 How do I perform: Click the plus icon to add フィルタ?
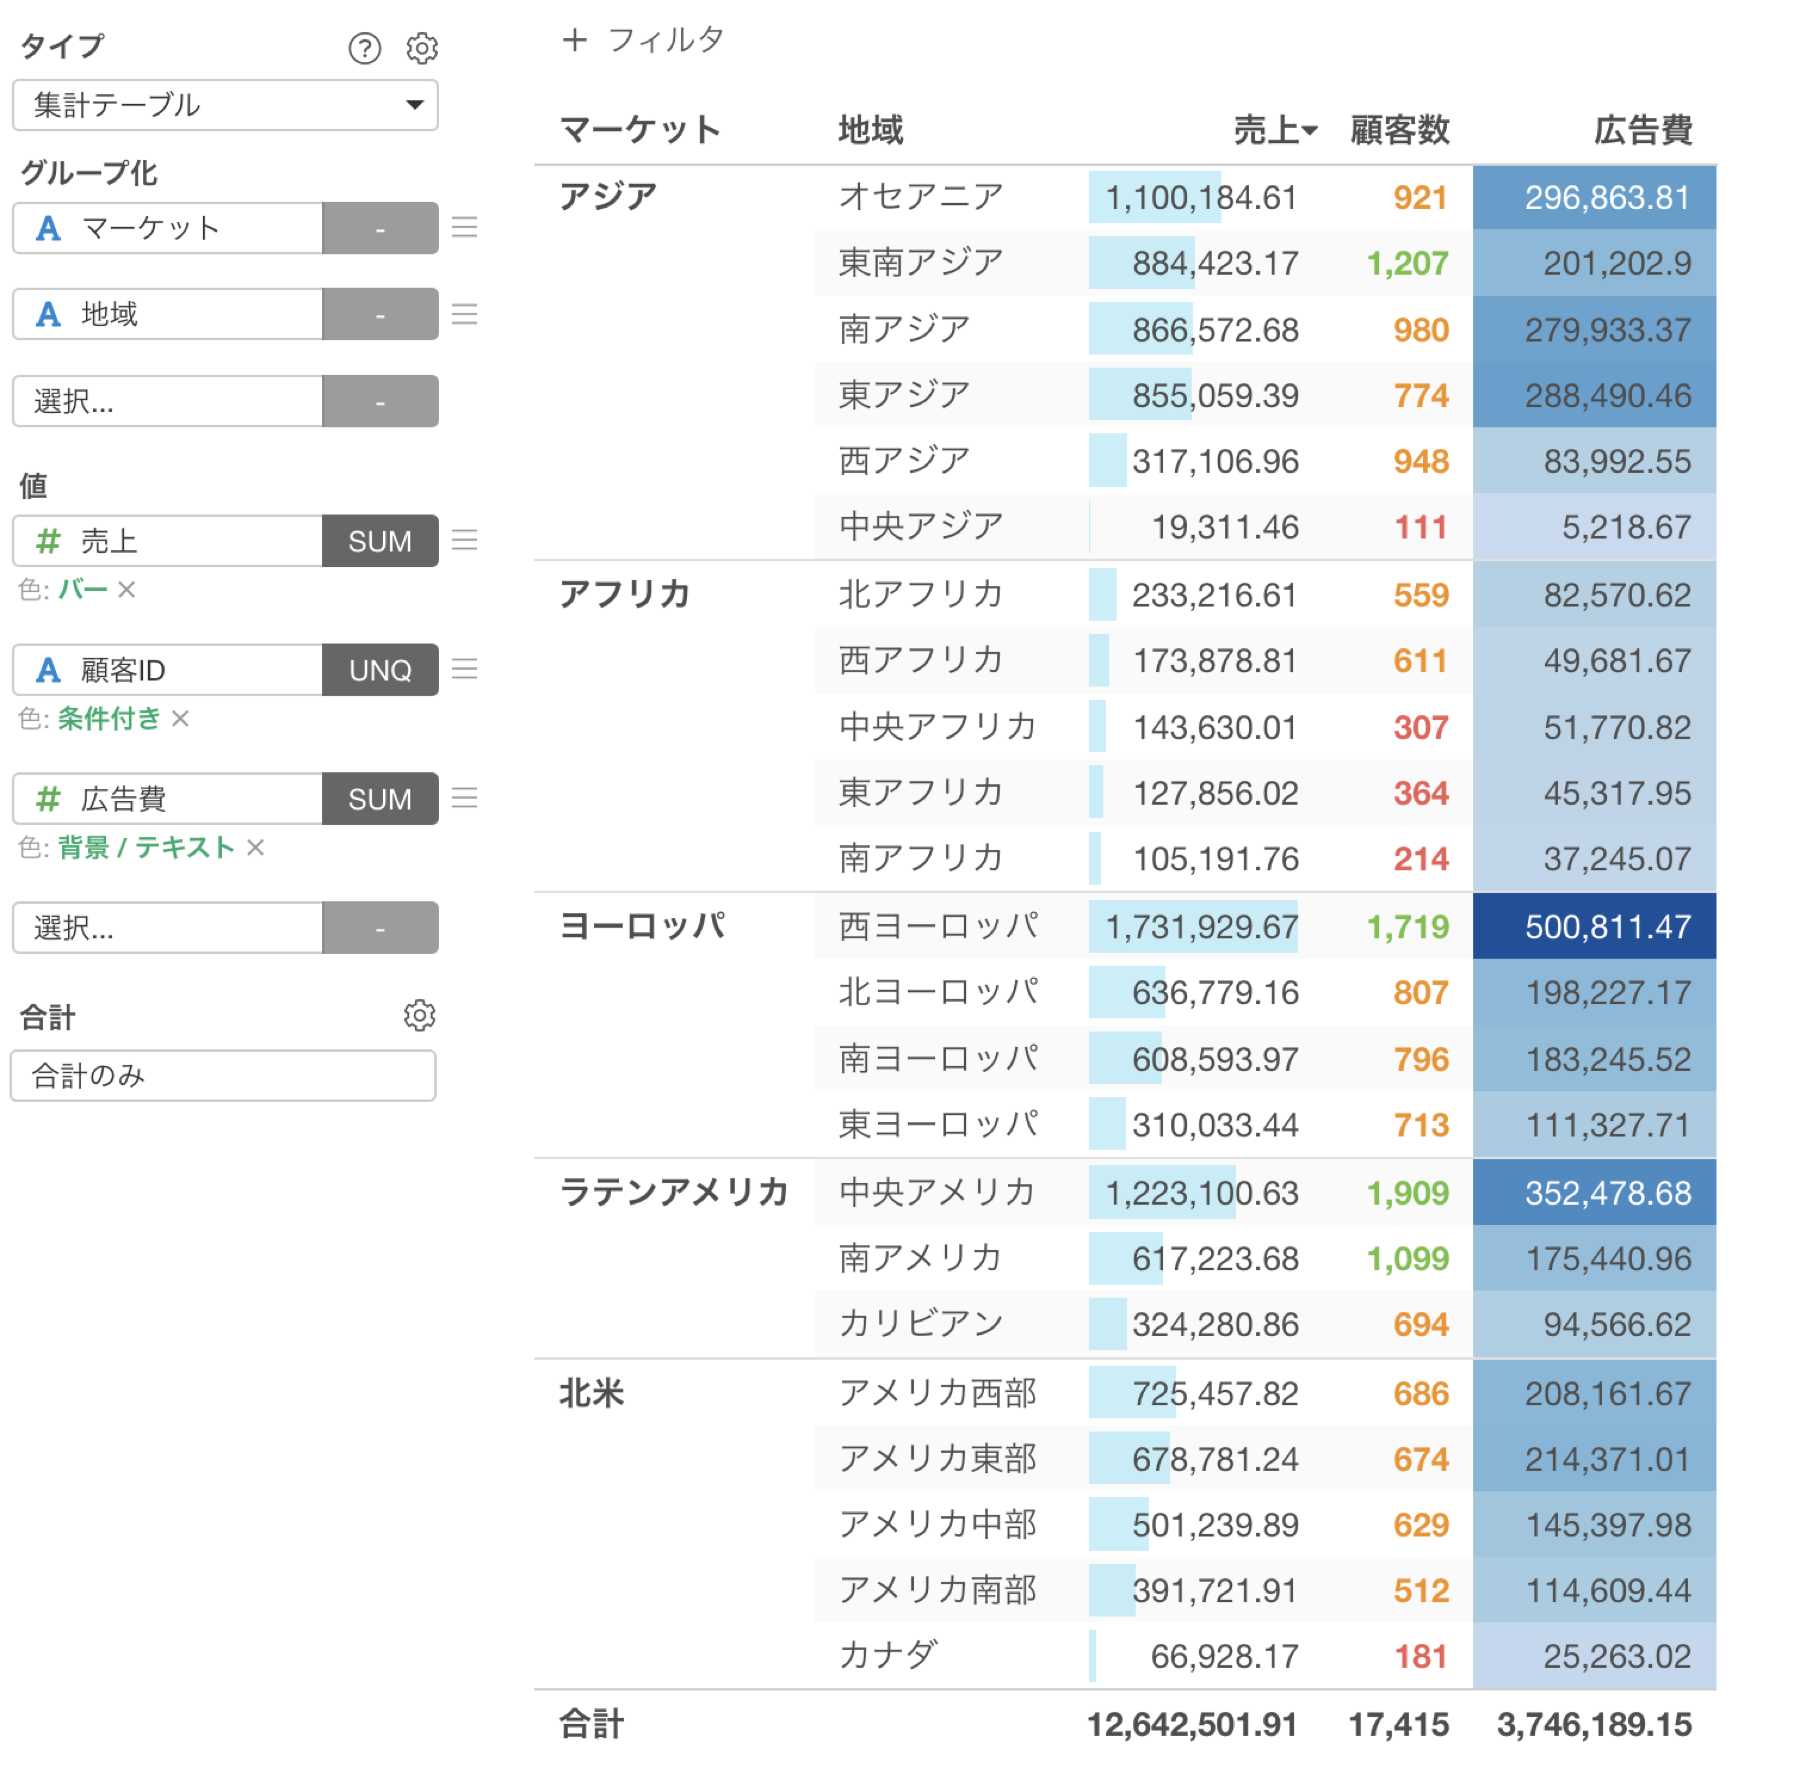click(x=574, y=40)
